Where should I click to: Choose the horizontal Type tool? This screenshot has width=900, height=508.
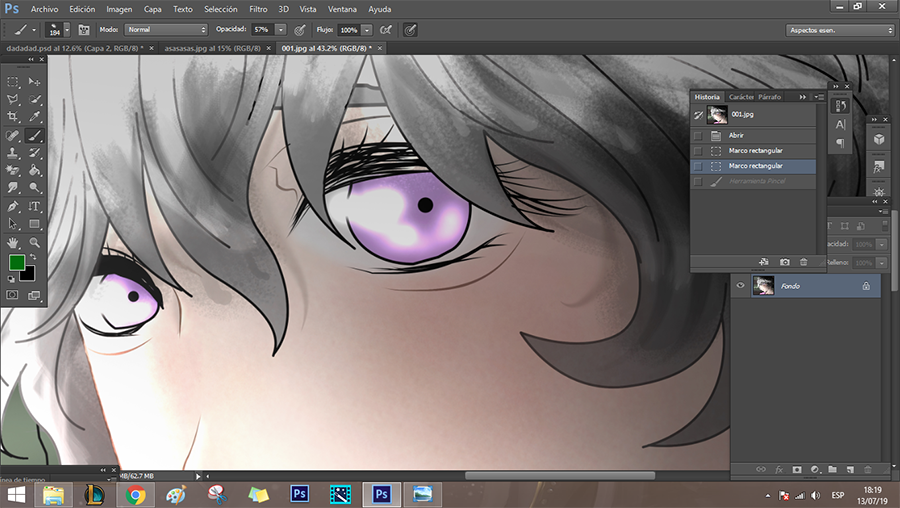click(34, 206)
